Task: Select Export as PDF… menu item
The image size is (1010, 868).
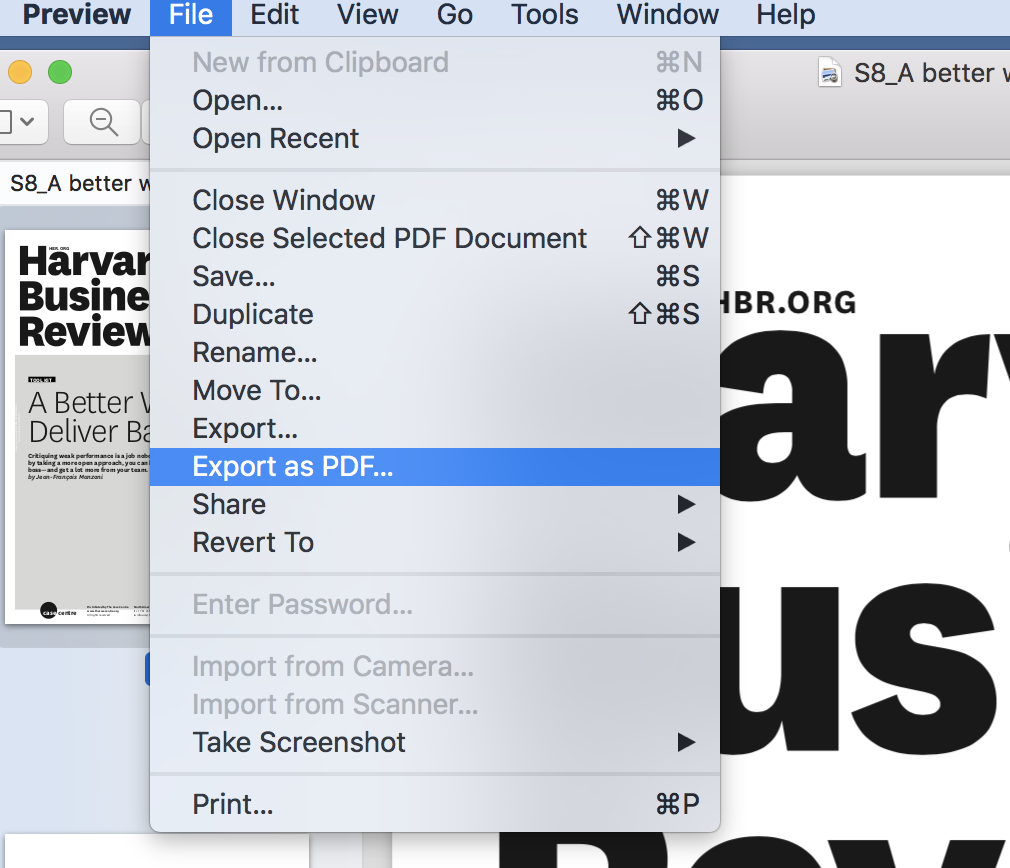Action: click(435, 467)
